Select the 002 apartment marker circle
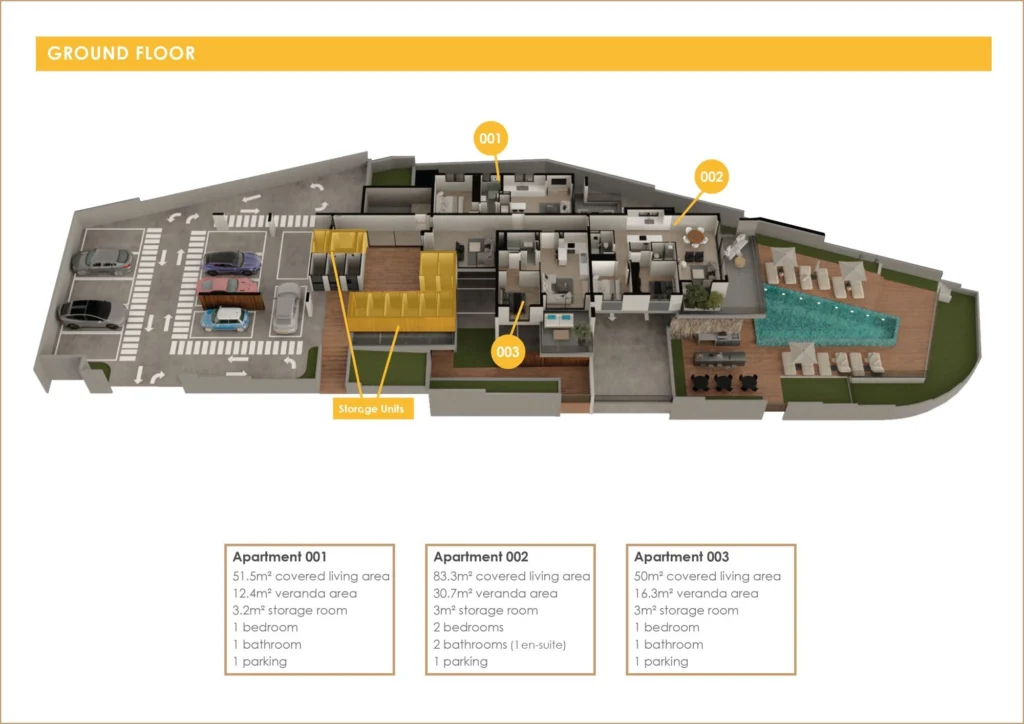Viewport: 1024px width, 724px height. tap(711, 178)
